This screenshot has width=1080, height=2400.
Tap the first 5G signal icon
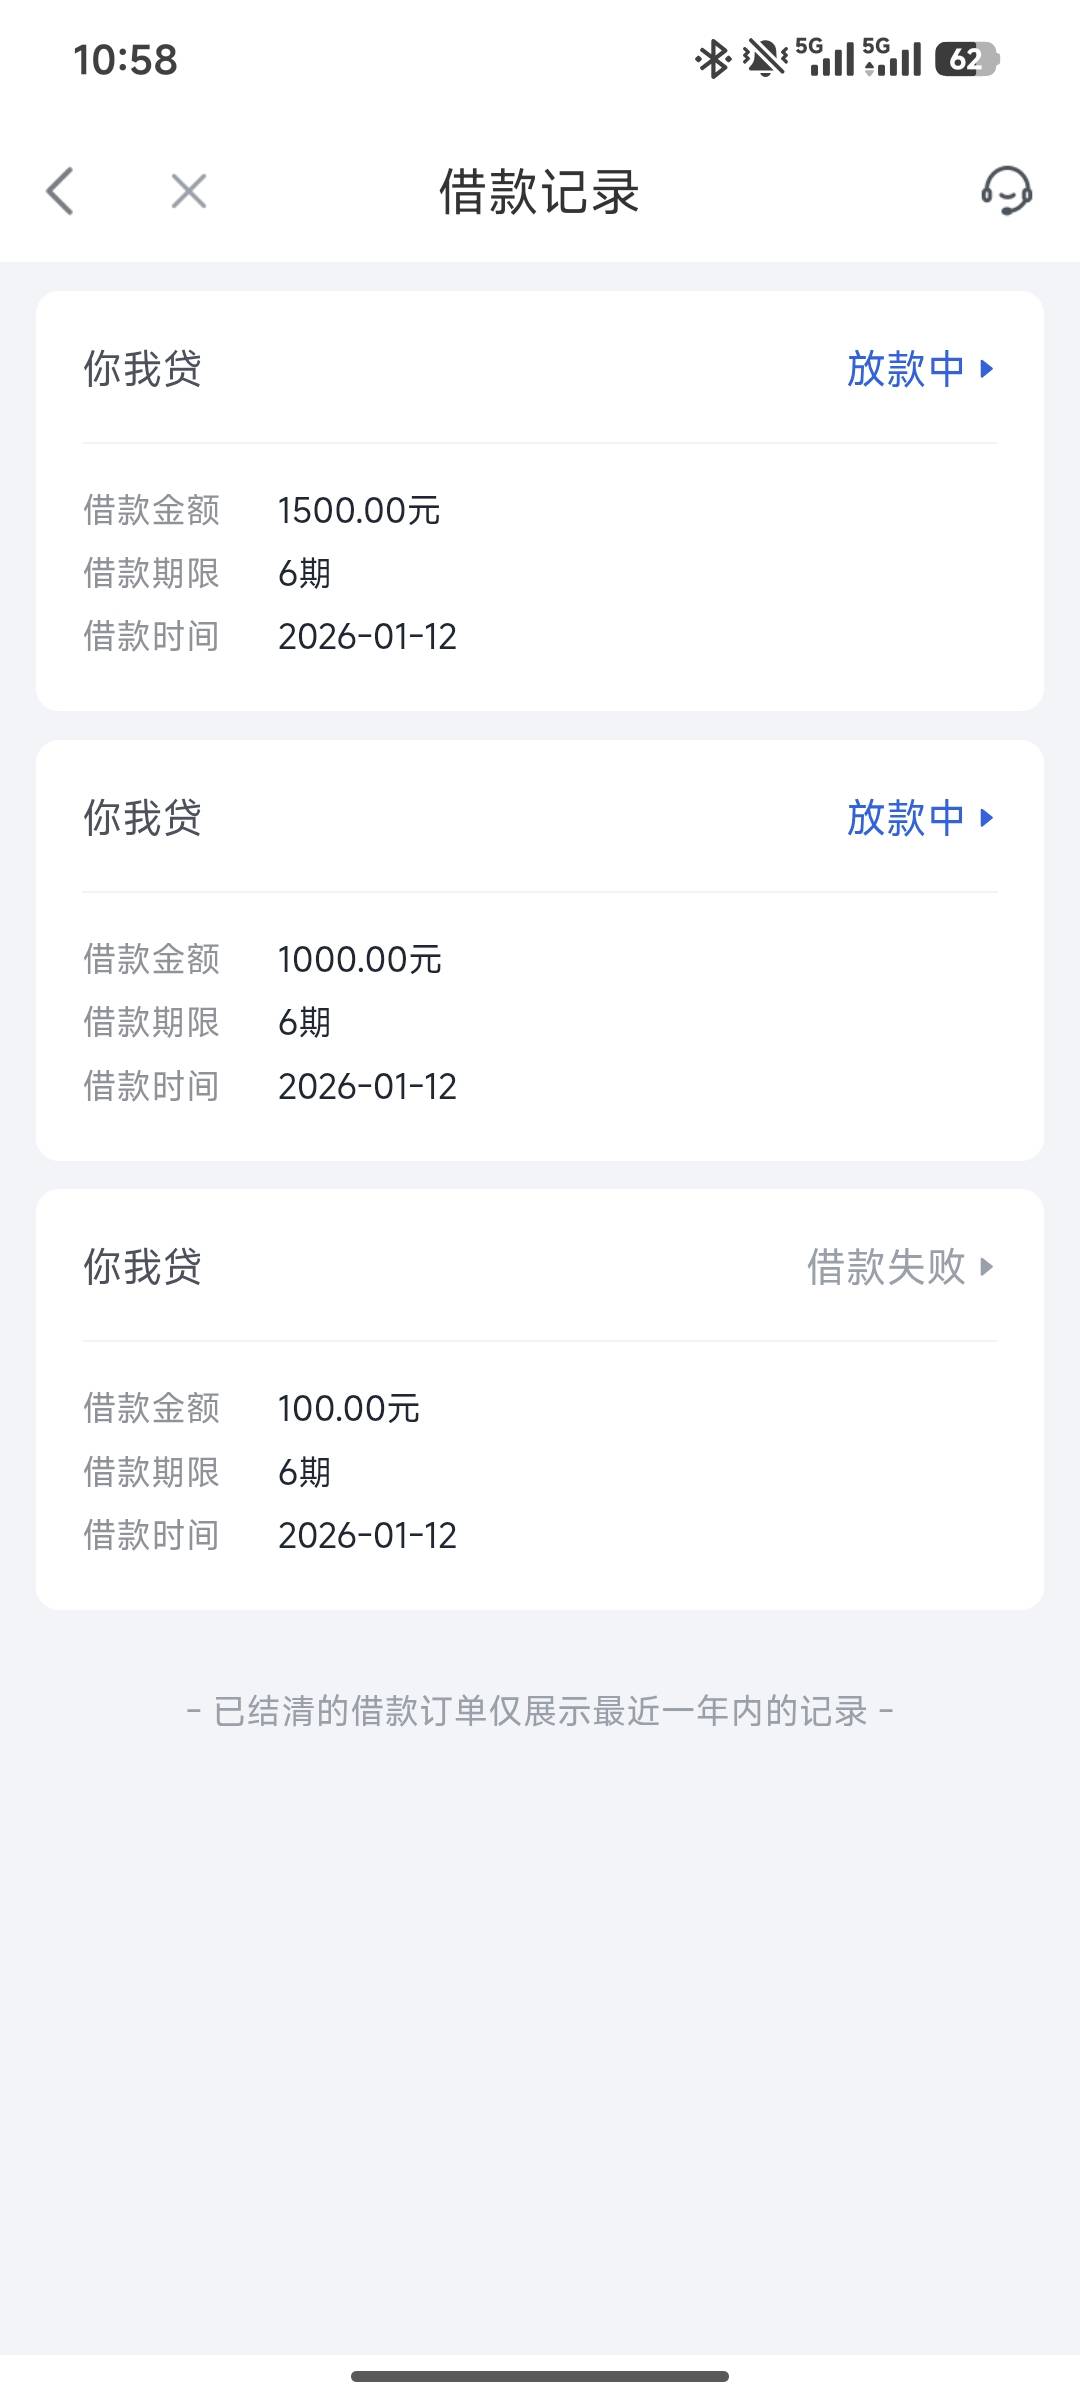[x=826, y=58]
